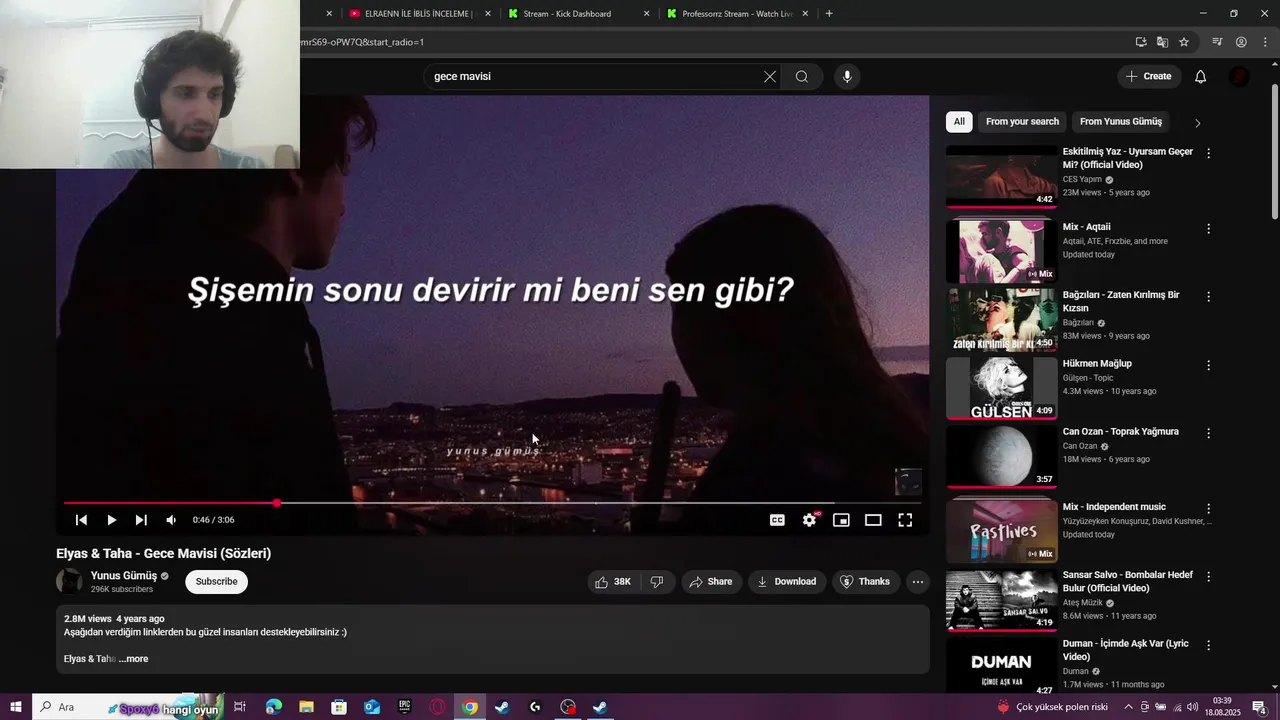
Task: Open Yunus Gümüş channel name link
Action: 124,576
